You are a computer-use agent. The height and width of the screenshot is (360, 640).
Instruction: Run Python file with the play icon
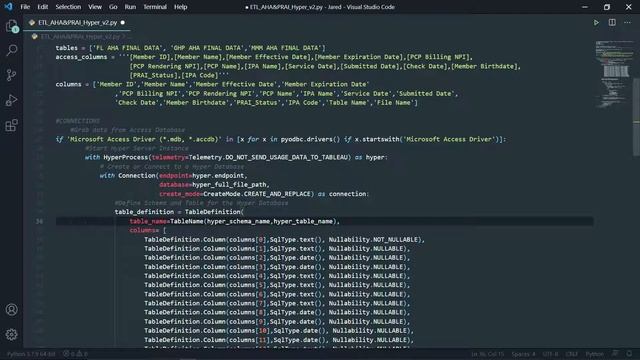(x=596, y=22)
